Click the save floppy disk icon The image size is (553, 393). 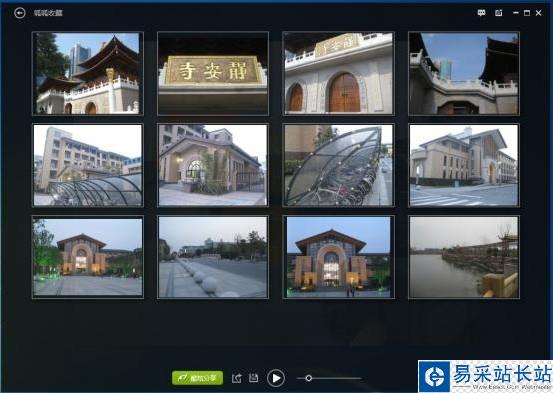254,378
